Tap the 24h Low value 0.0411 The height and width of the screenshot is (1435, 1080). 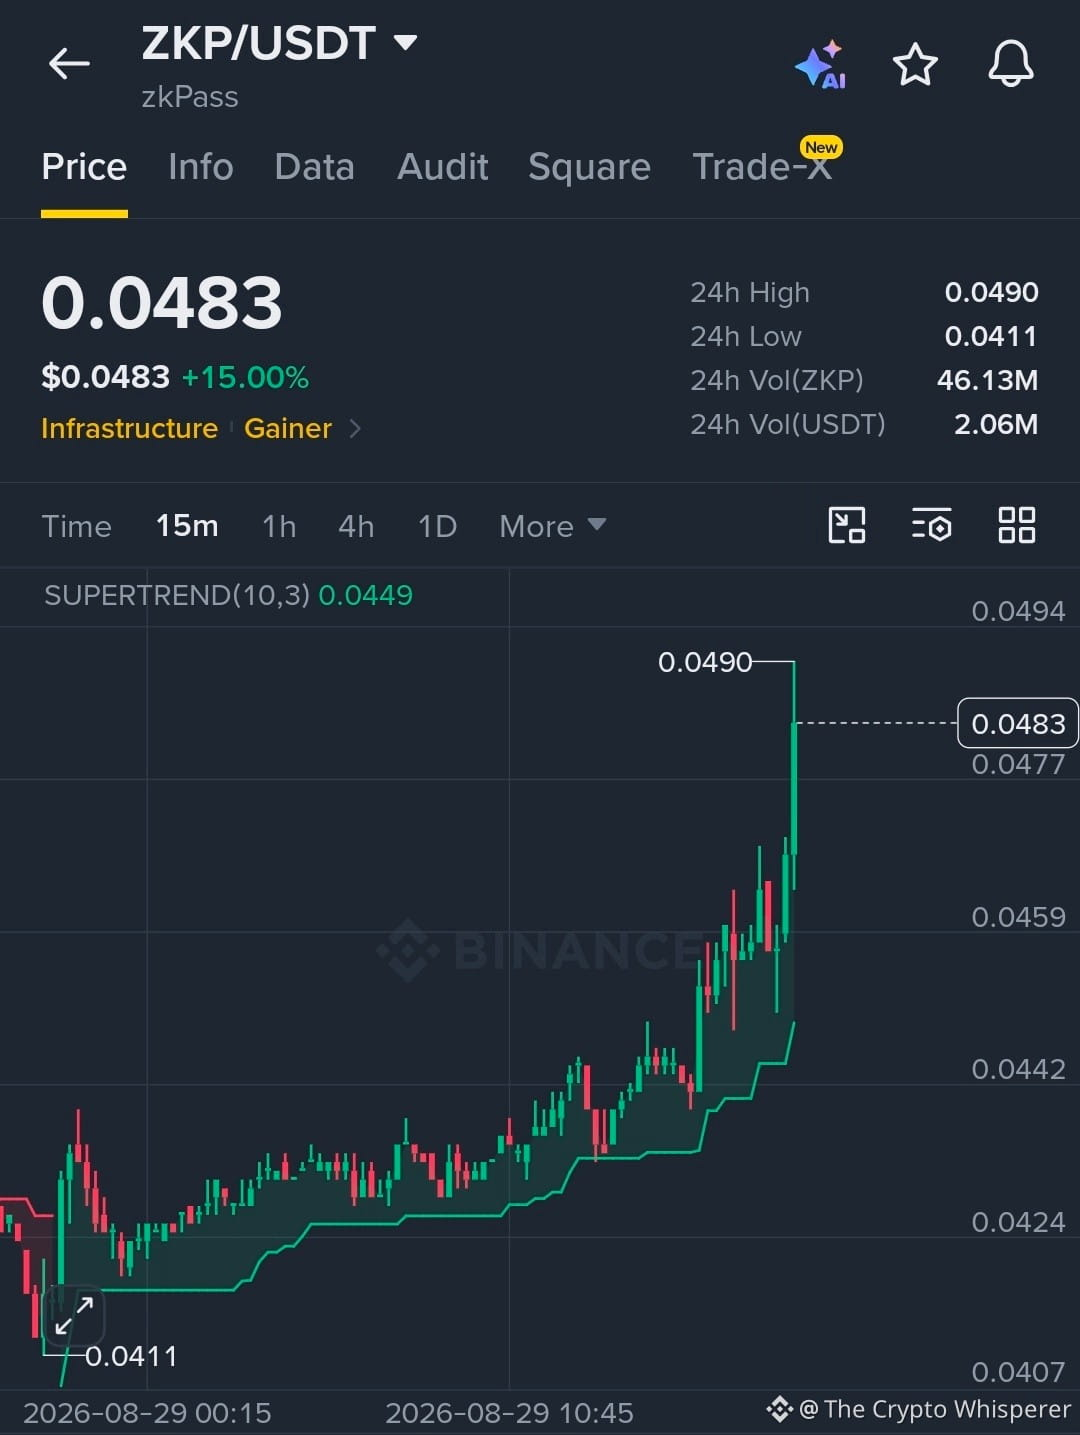pyautogui.click(x=991, y=336)
